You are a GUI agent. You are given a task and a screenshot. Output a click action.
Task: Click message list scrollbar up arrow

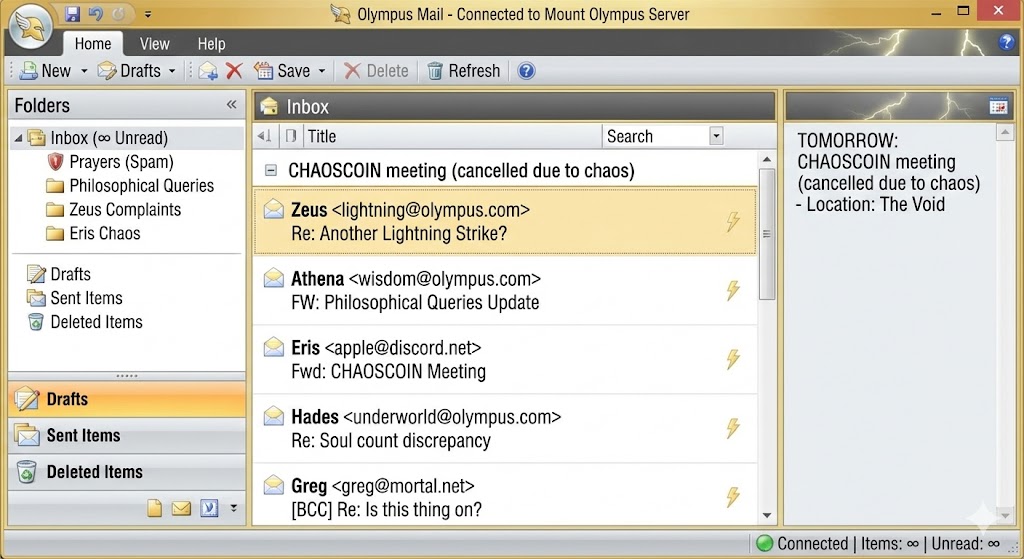tap(767, 159)
